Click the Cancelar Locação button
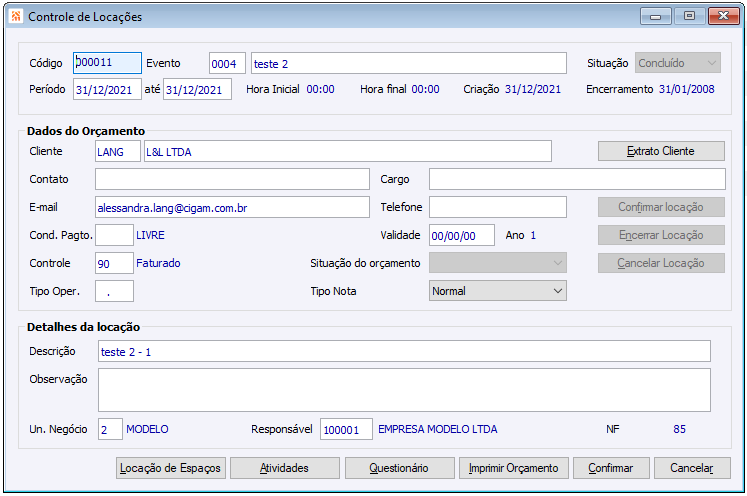 (661, 263)
